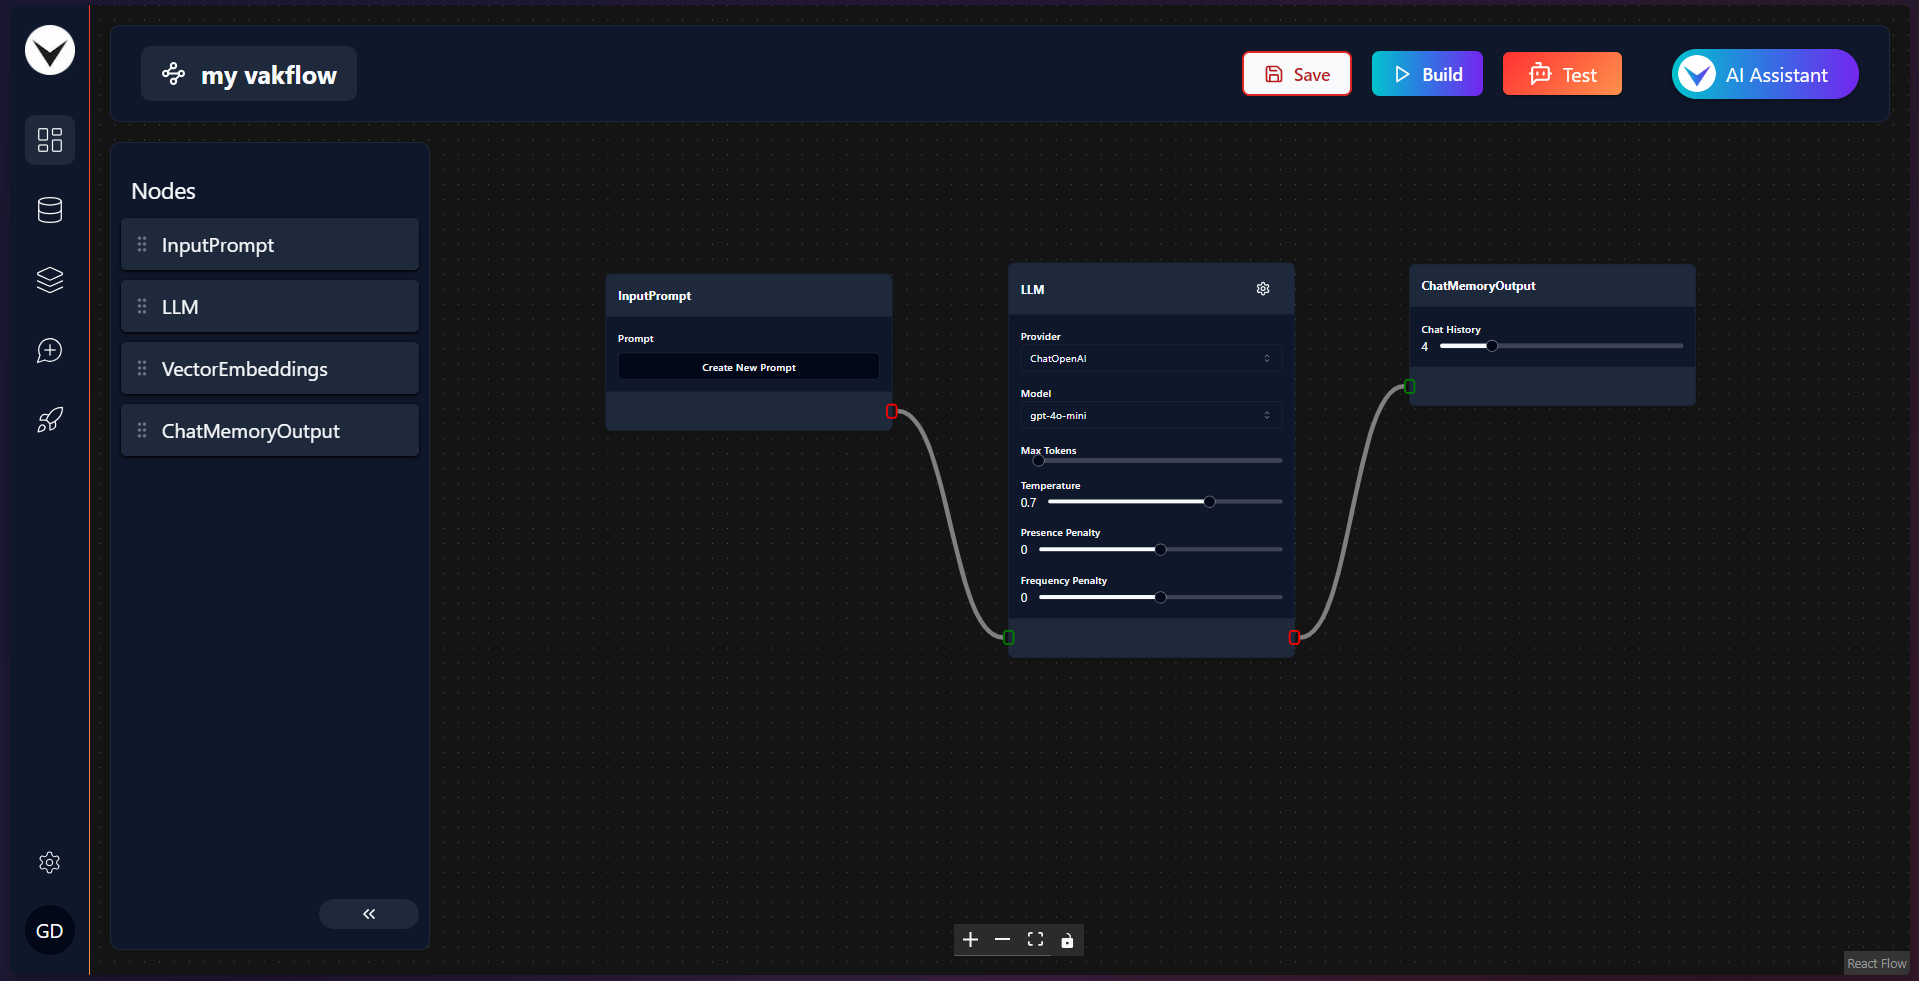Screen dimensions: 1919x981
Task: Select the ChatMemoryOutput node item
Action: coord(270,431)
